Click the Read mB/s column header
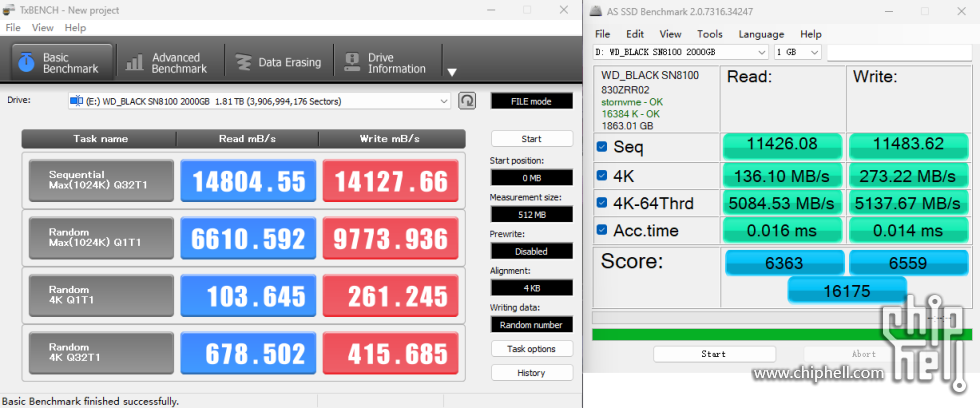This screenshot has height=408, width=980. 248,139
